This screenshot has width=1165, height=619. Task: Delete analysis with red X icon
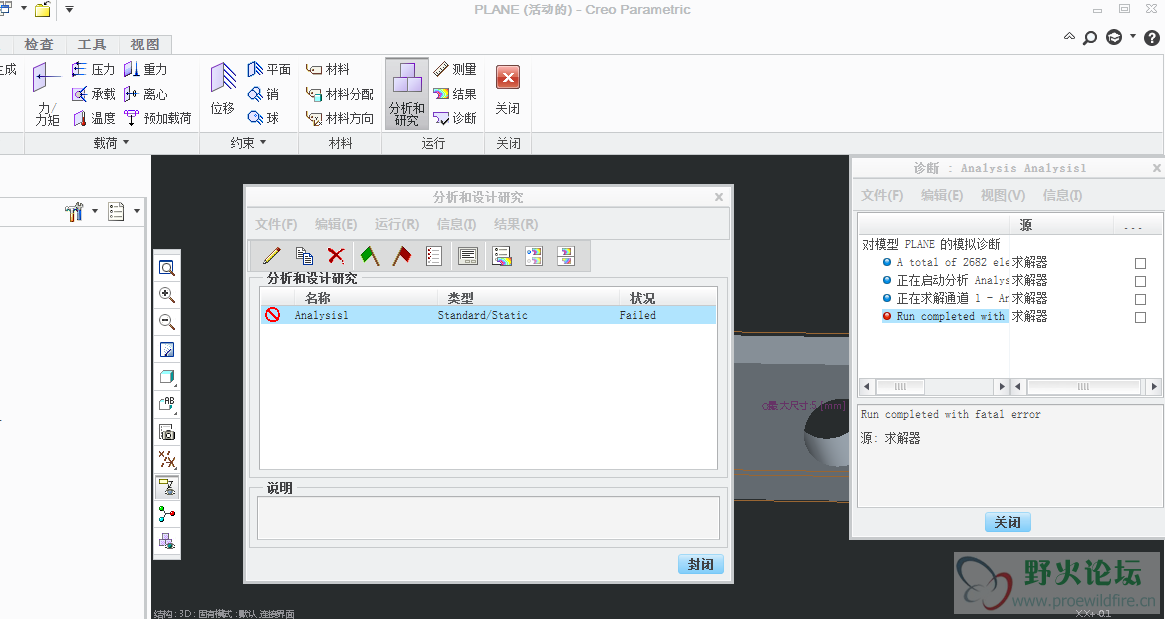336,256
